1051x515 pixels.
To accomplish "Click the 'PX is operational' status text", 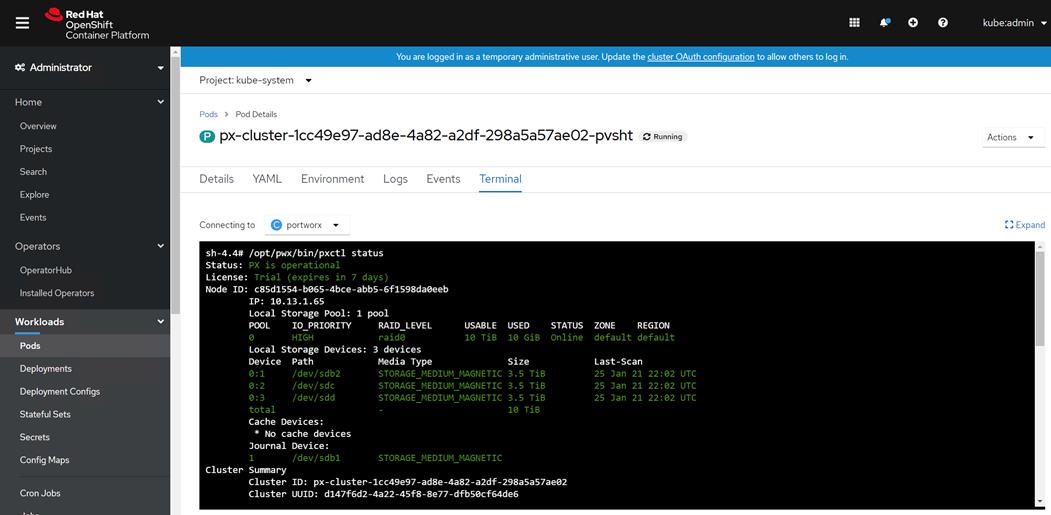I will point(294,265).
